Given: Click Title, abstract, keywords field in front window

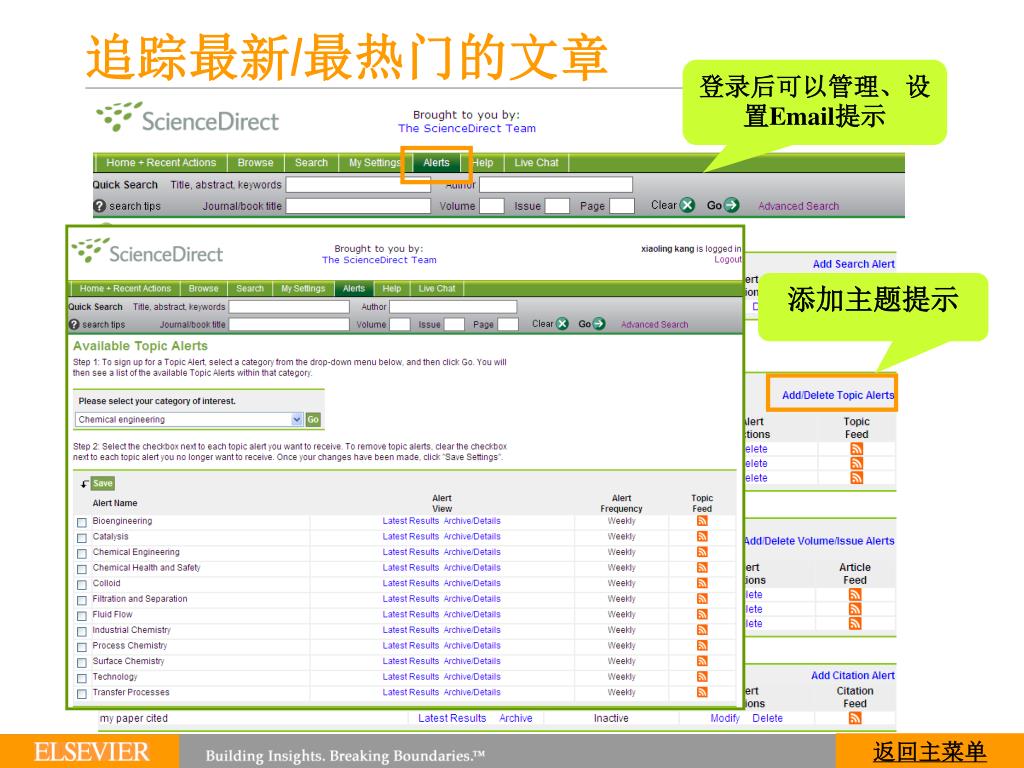Looking at the screenshot, I should click(x=289, y=307).
